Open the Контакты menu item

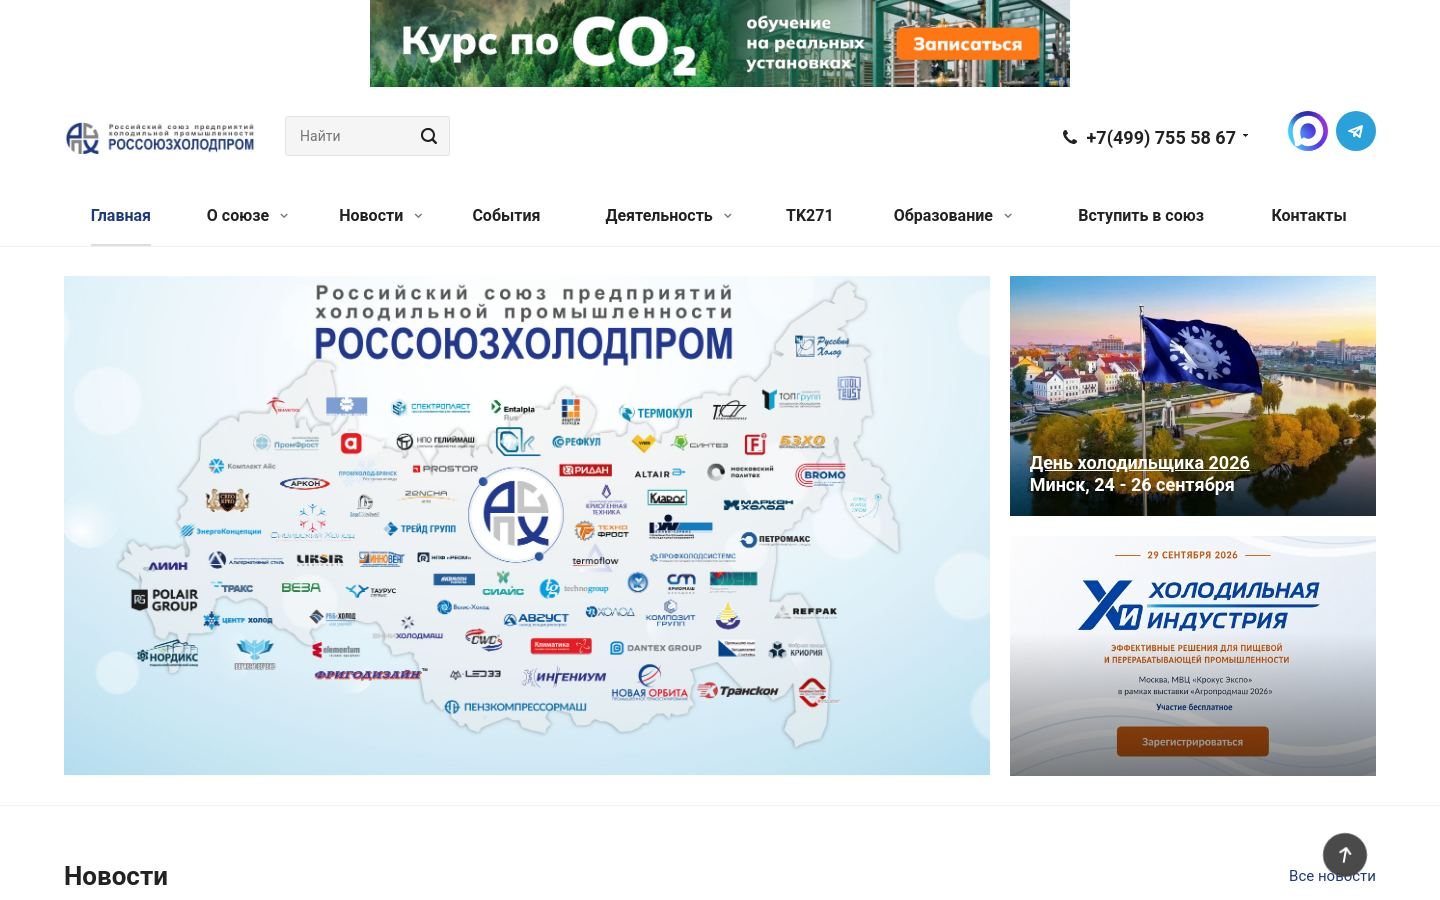pyautogui.click(x=1308, y=216)
